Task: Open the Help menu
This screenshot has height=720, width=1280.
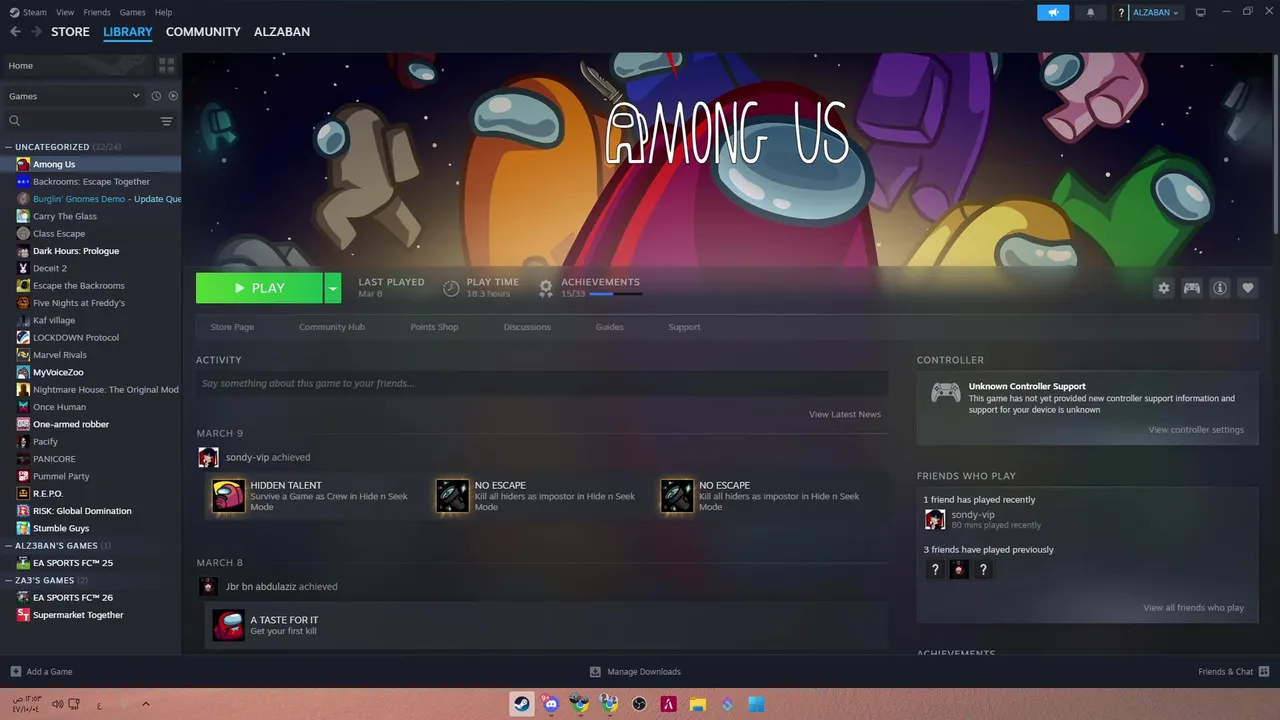Action: coord(163,12)
